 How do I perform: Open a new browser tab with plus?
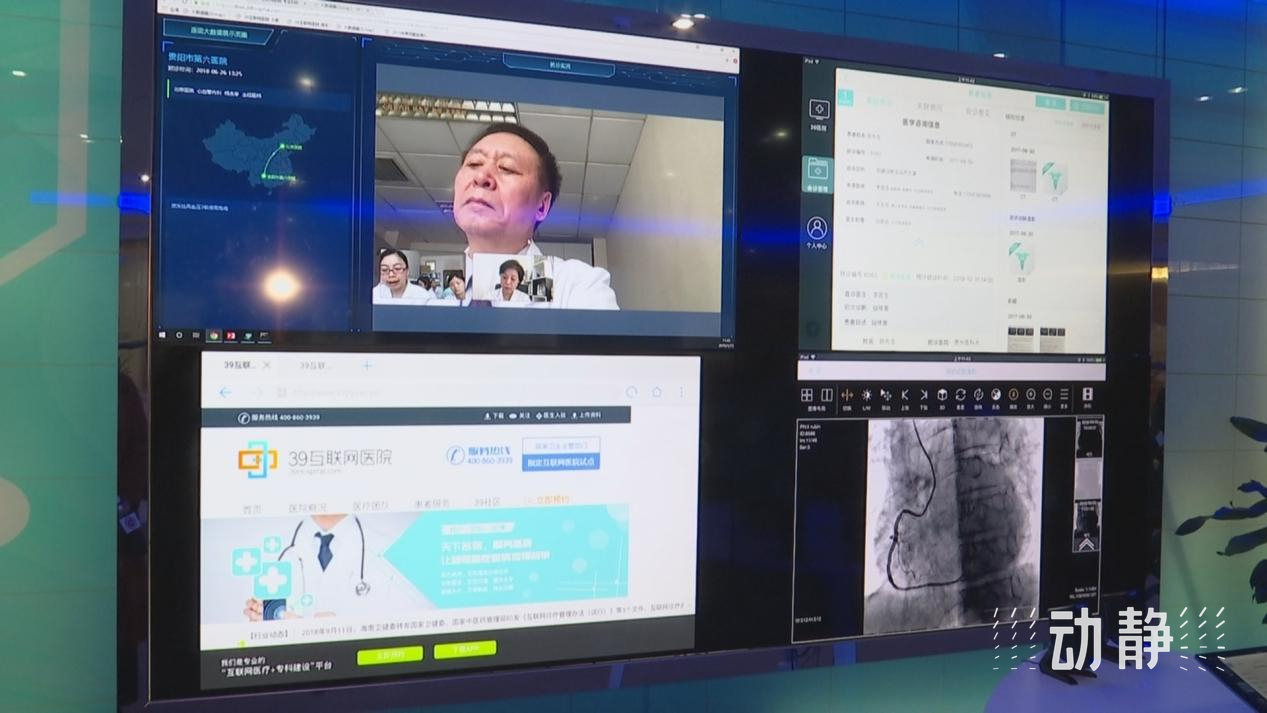click(367, 366)
